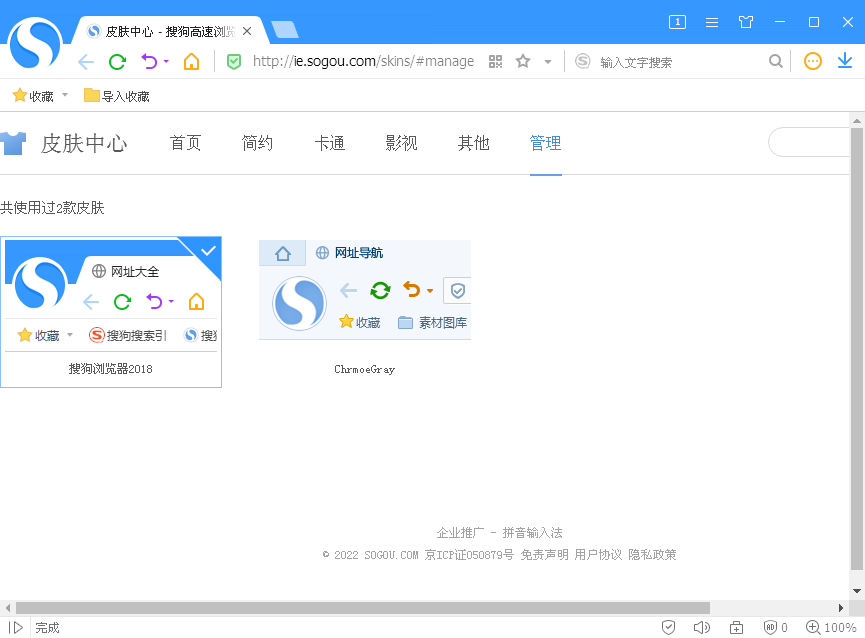Image resolution: width=865 pixels, height=638 pixels.
Task: Toggle the sidebar icon in status bar
Action: [15, 628]
